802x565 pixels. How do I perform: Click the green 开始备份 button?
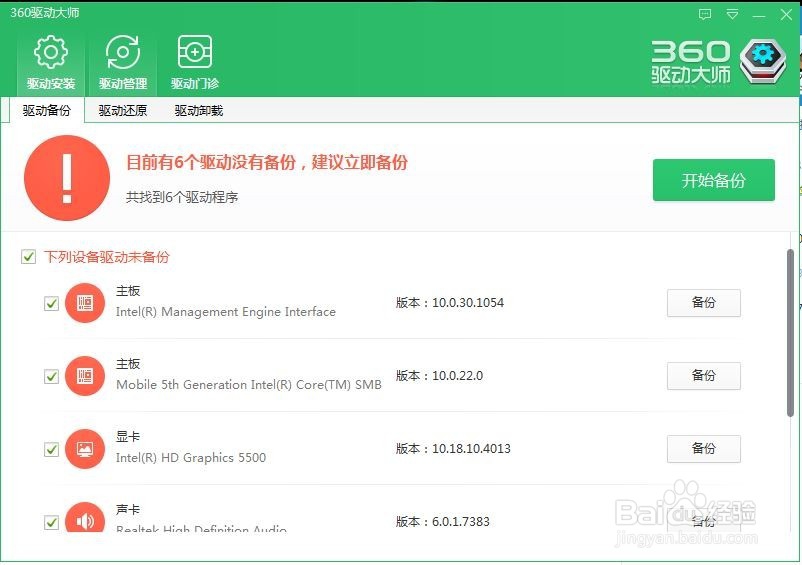click(x=714, y=180)
